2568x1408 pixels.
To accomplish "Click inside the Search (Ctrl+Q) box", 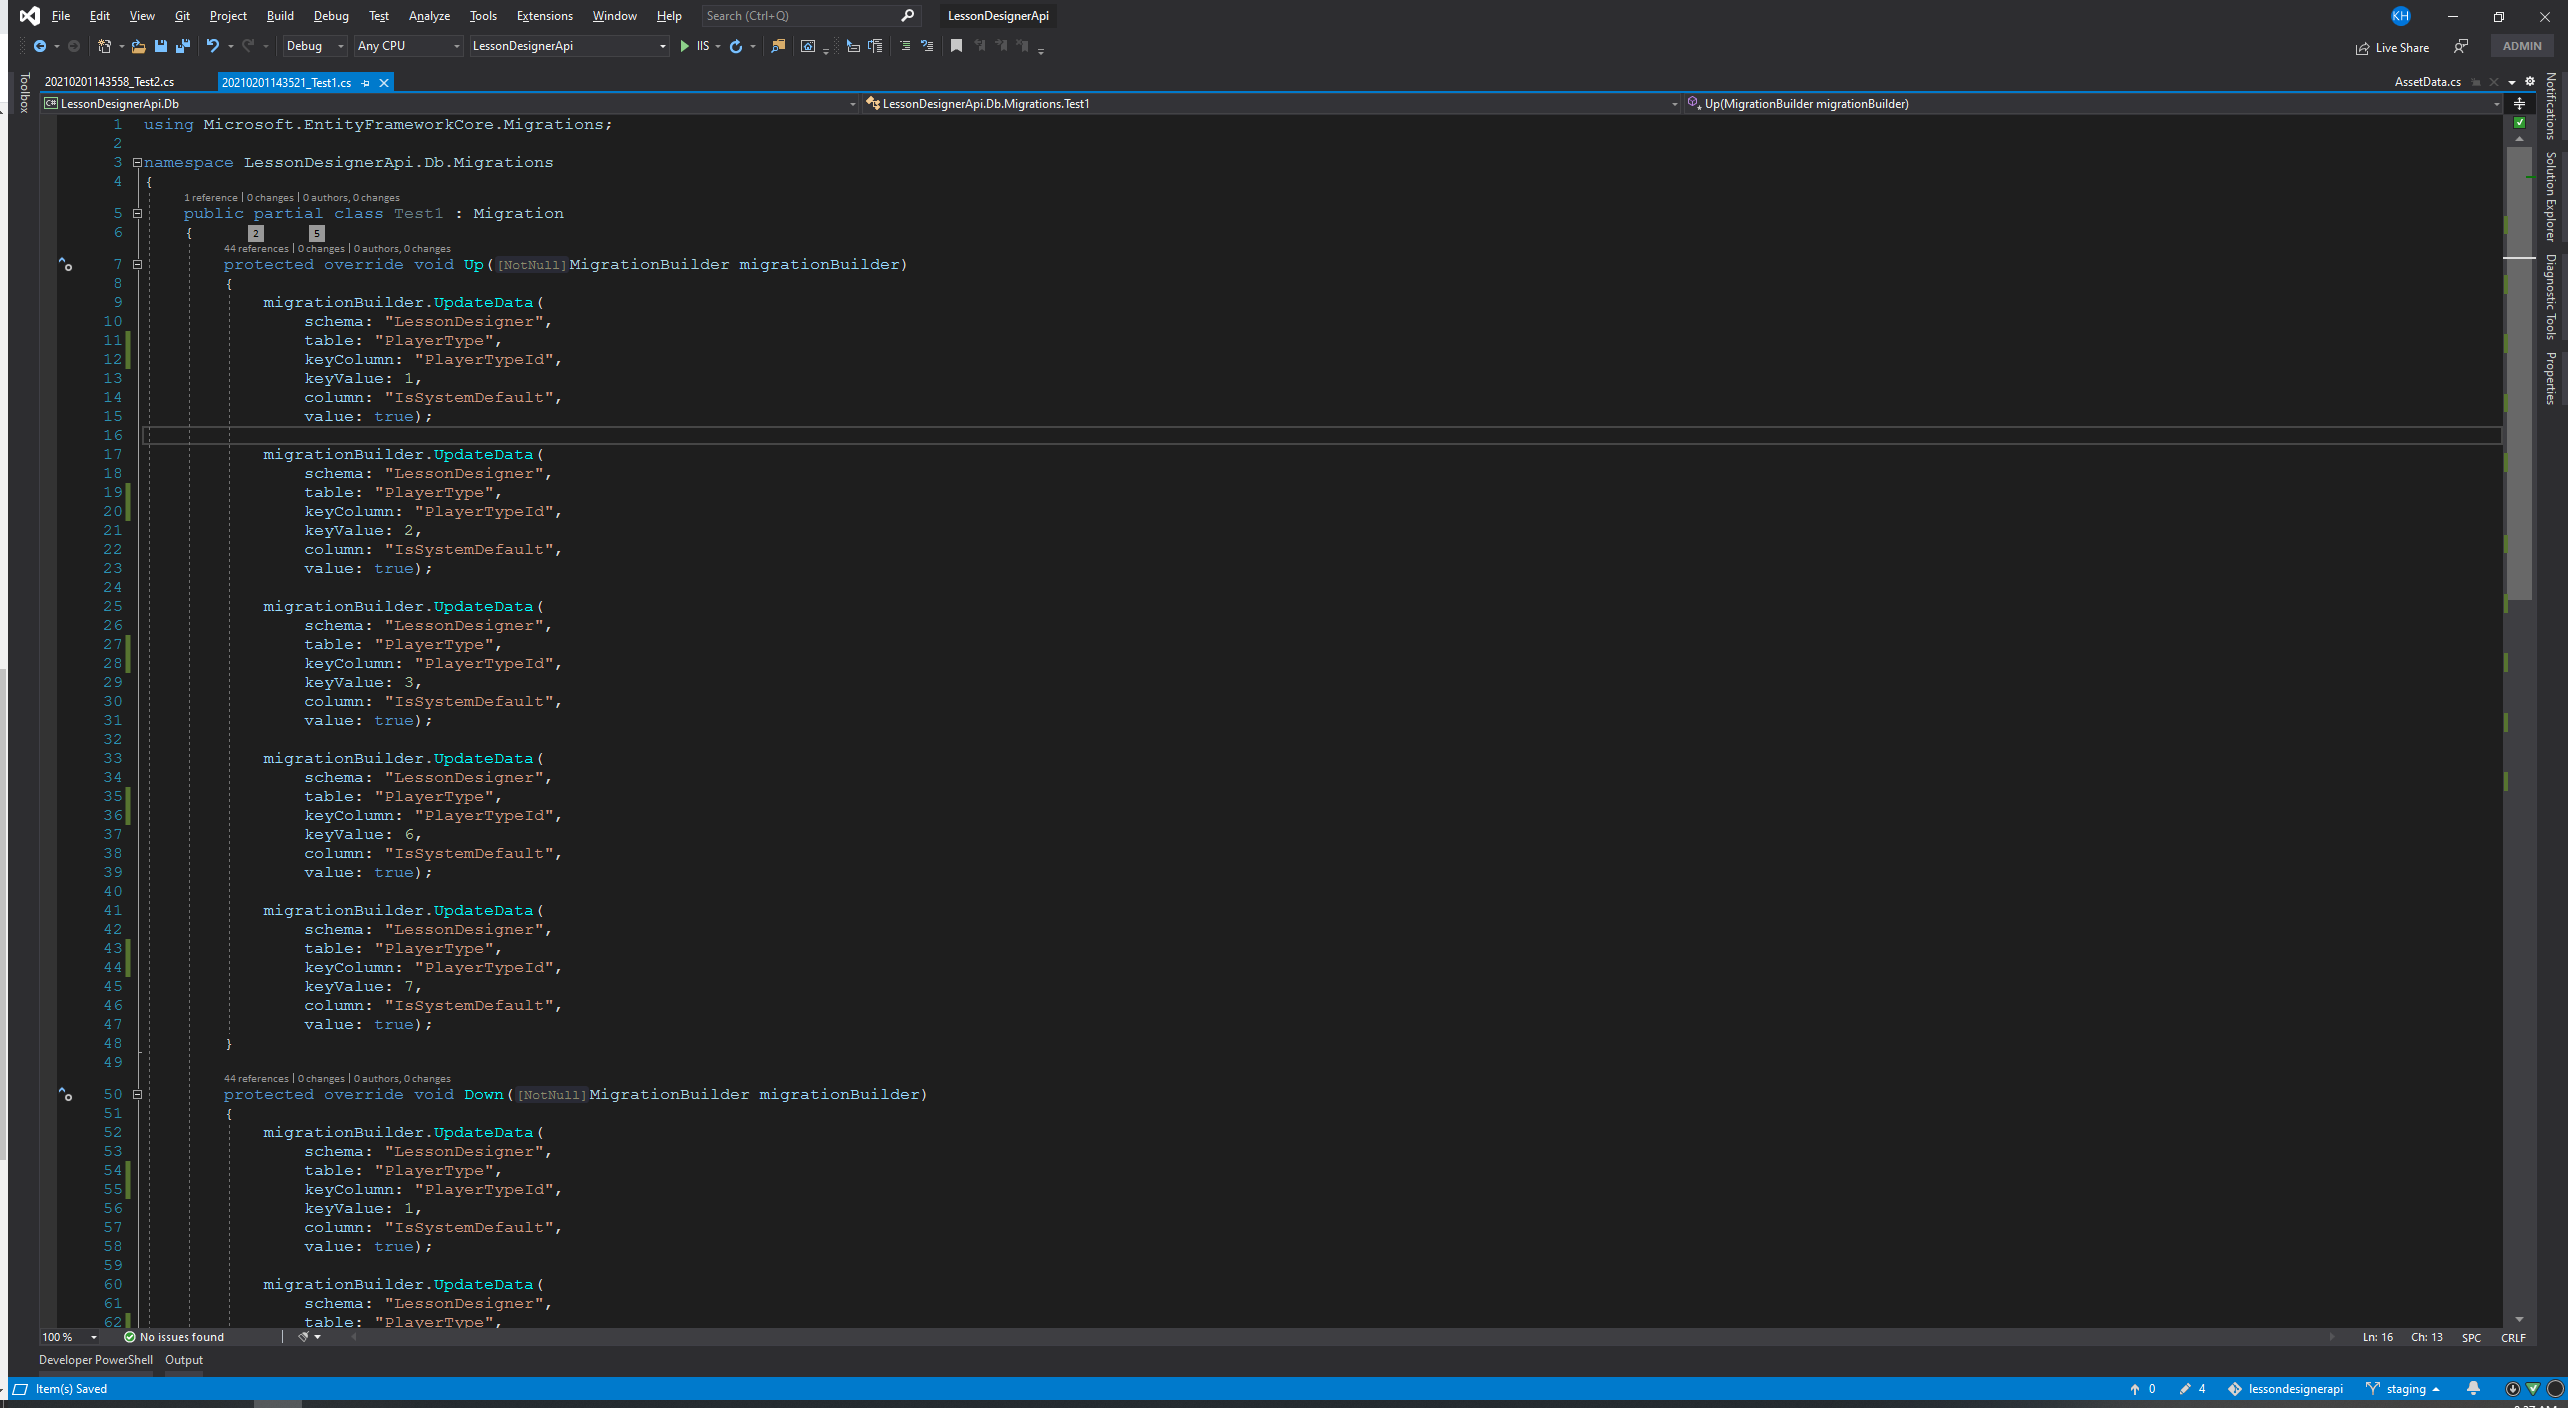I will click(809, 16).
